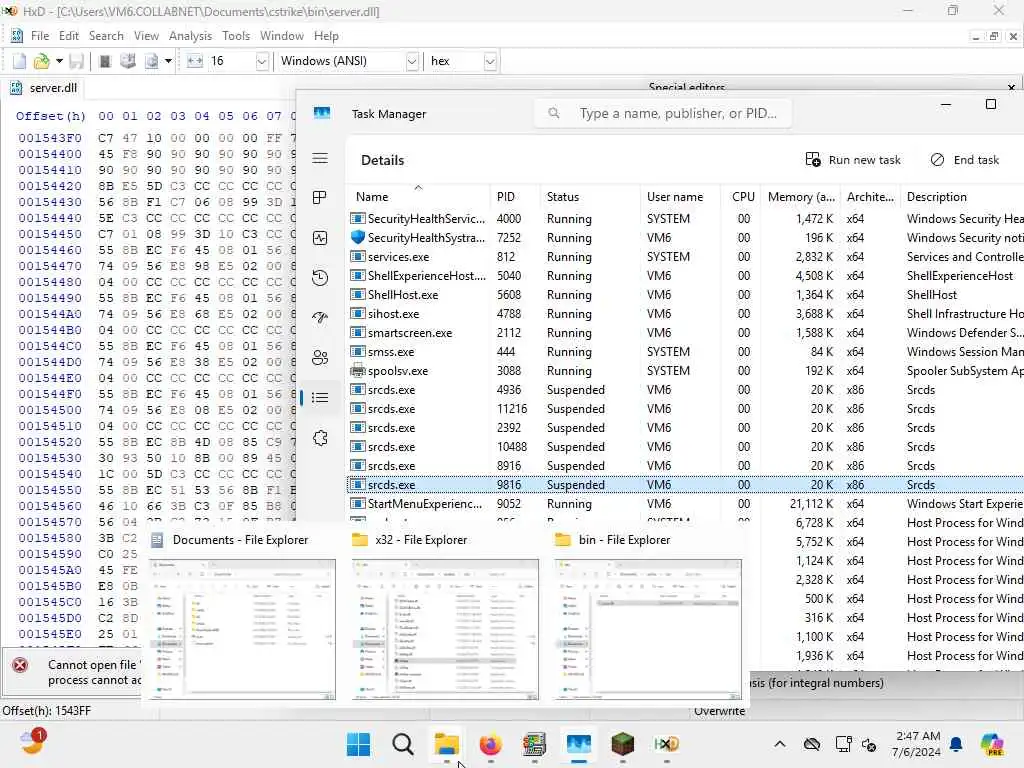Click Run new task button

[x=853, y=160]
